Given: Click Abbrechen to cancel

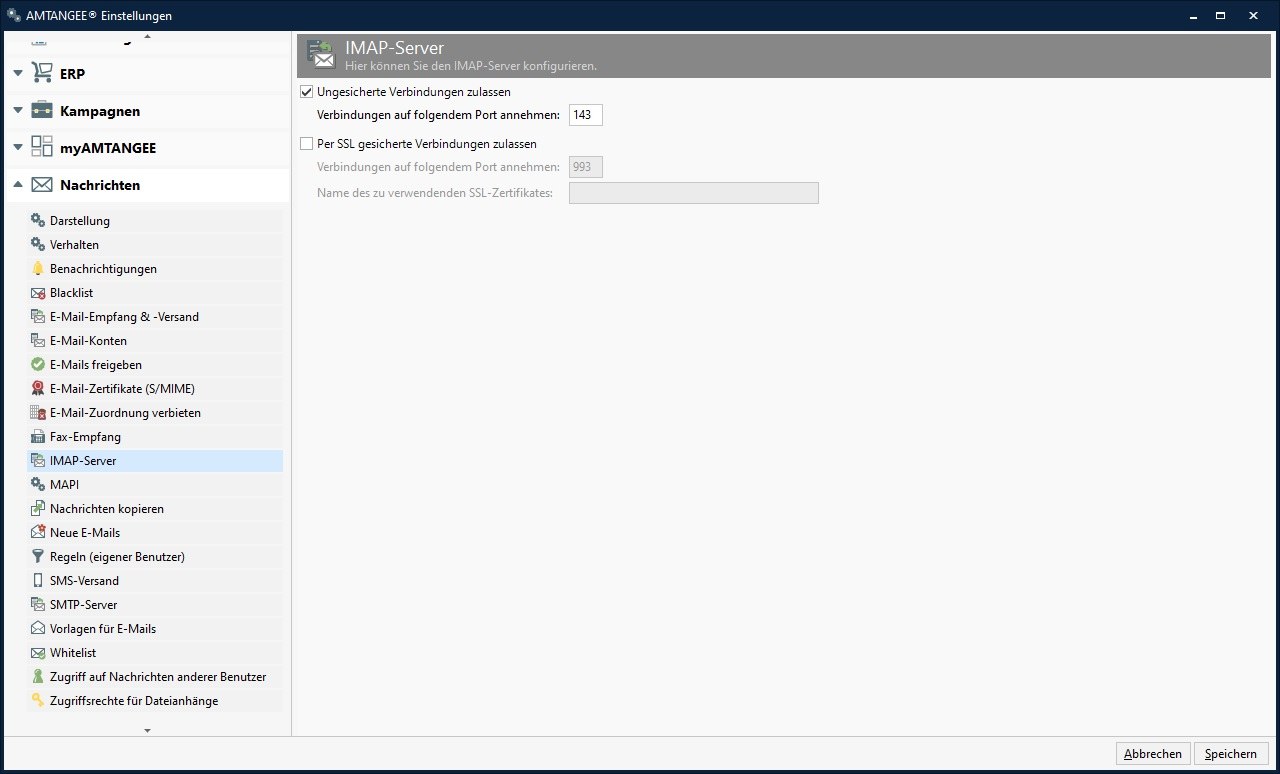Looking at the screenshot, I should [x=1153, y=754].
